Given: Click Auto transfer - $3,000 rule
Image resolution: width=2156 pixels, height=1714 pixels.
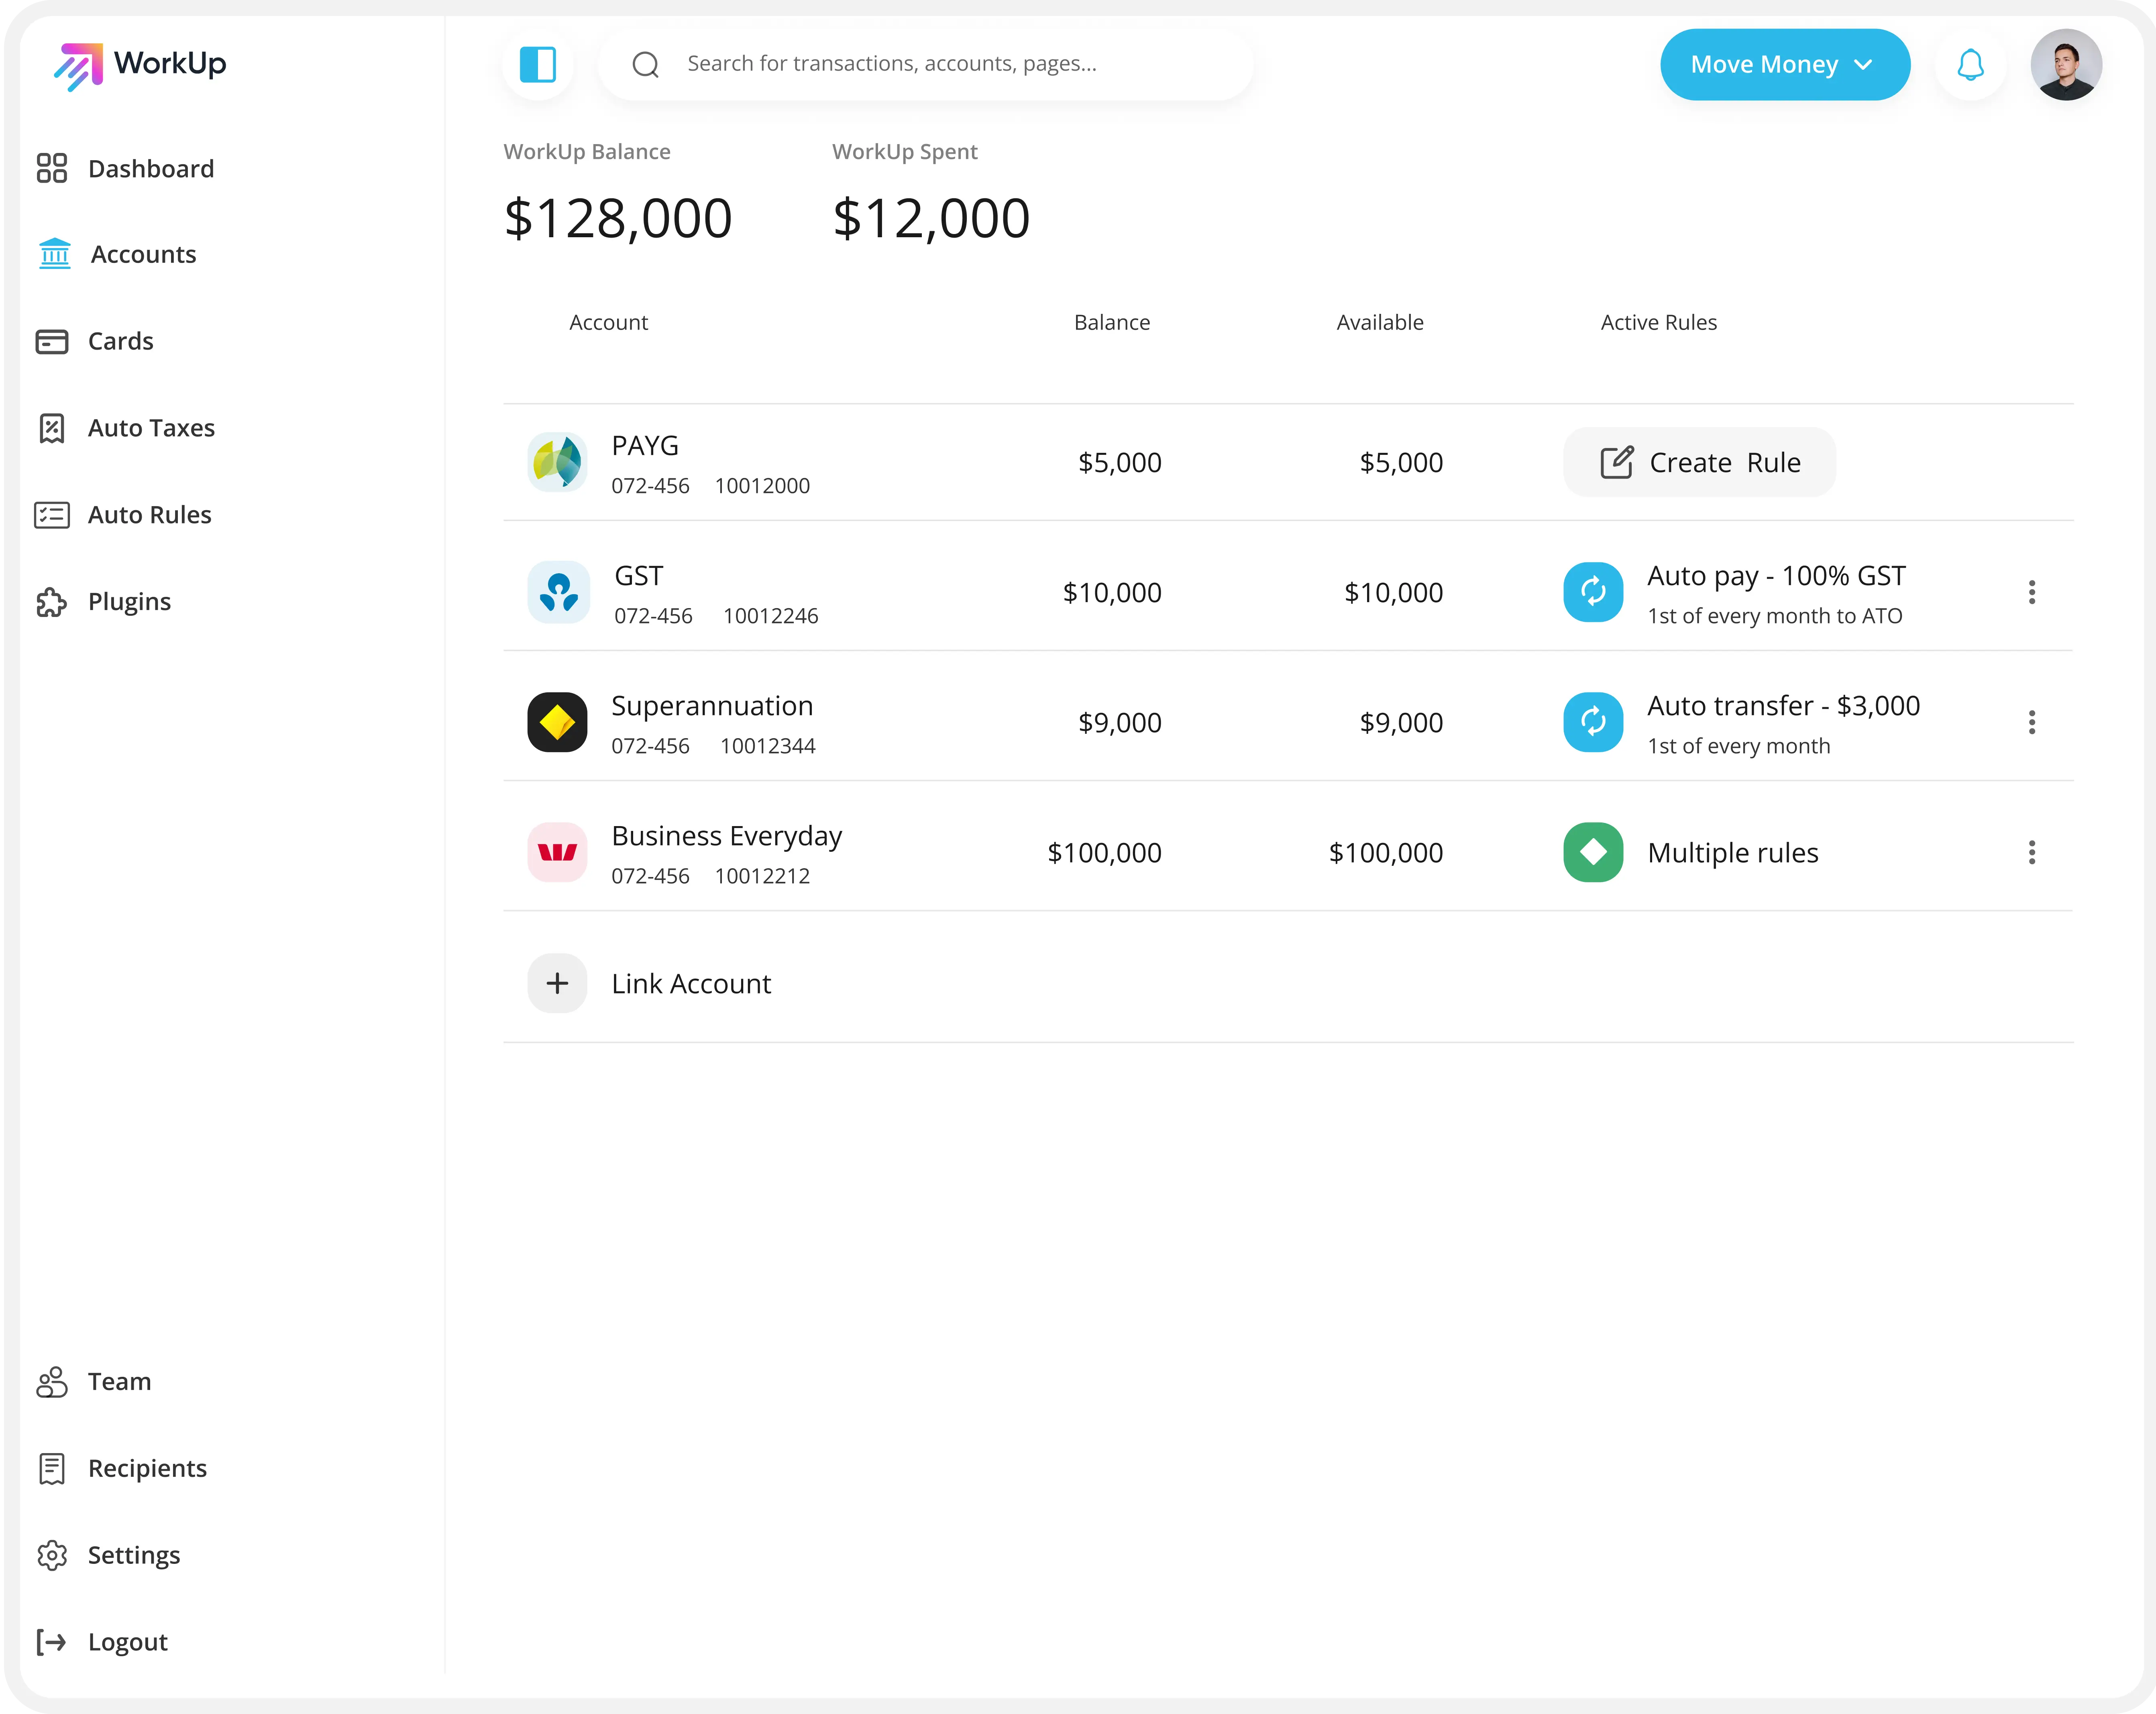Looking at the screenshot, I should pyautogui.click(x=1784, y=706).
